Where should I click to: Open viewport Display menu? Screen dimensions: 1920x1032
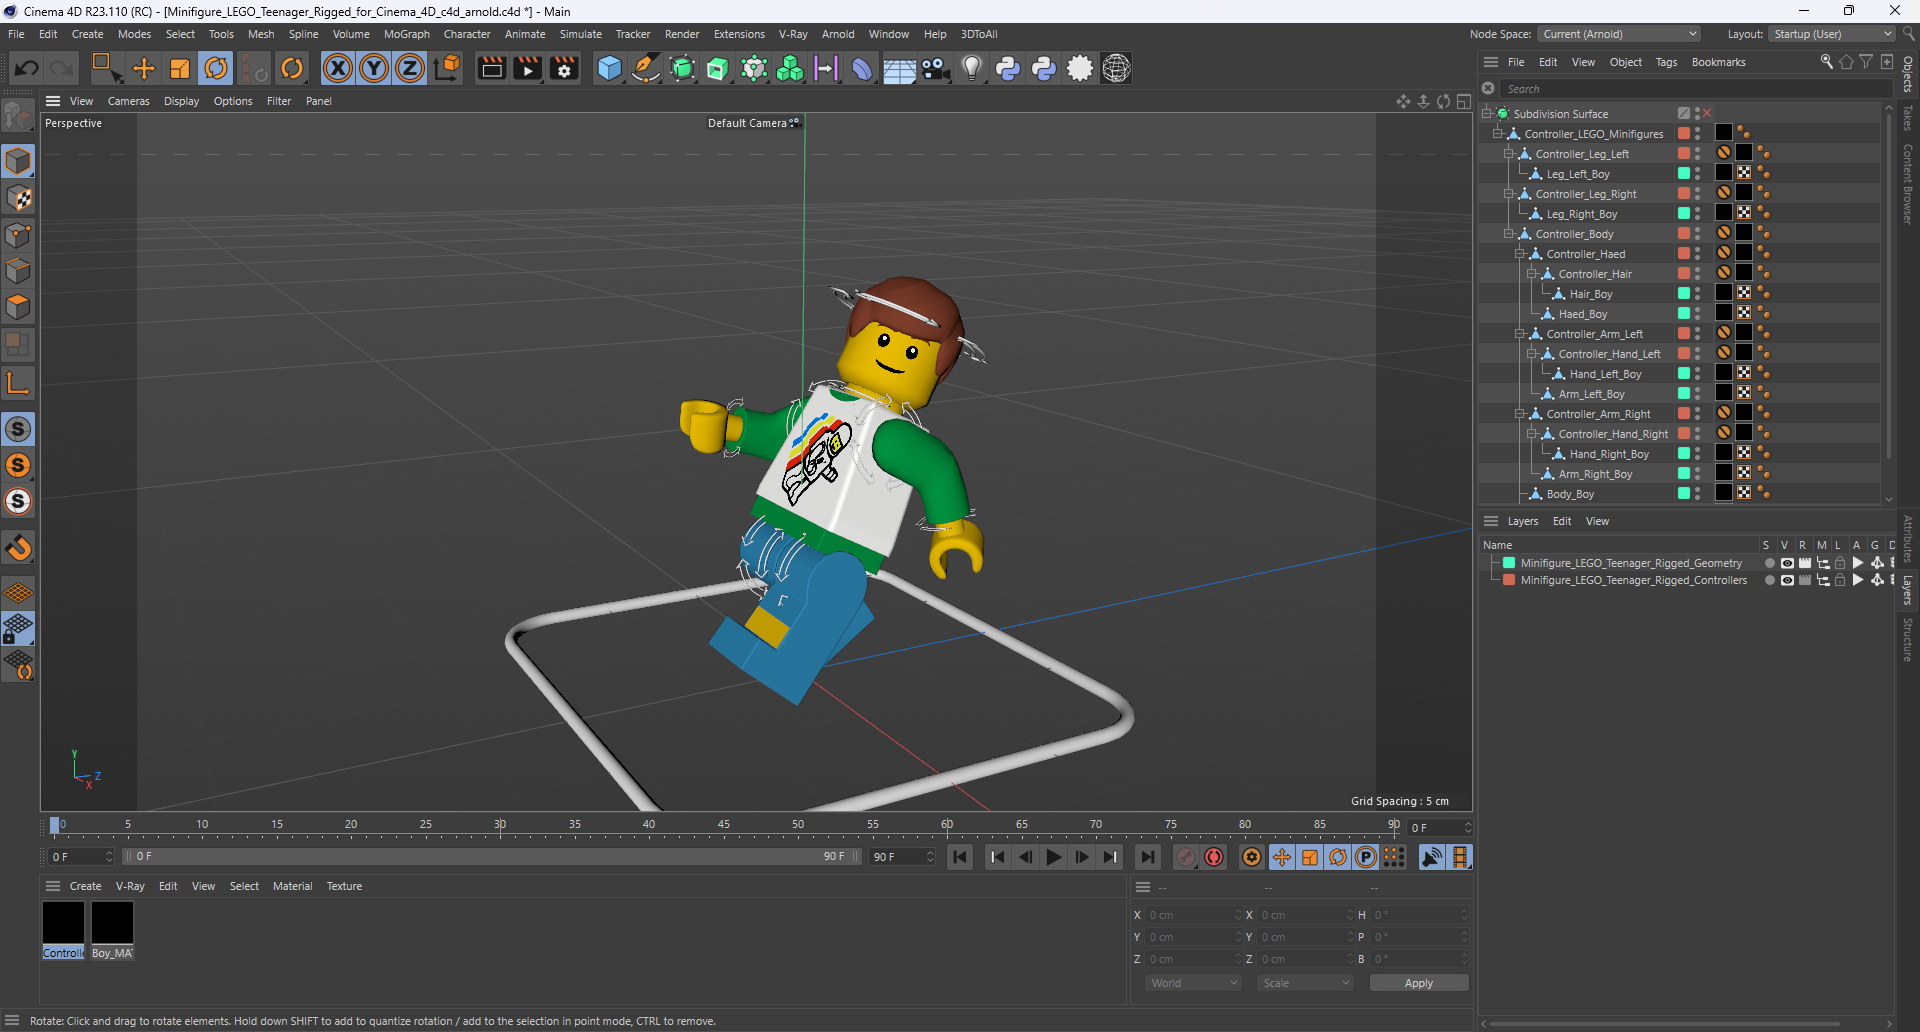pos(181,101)
